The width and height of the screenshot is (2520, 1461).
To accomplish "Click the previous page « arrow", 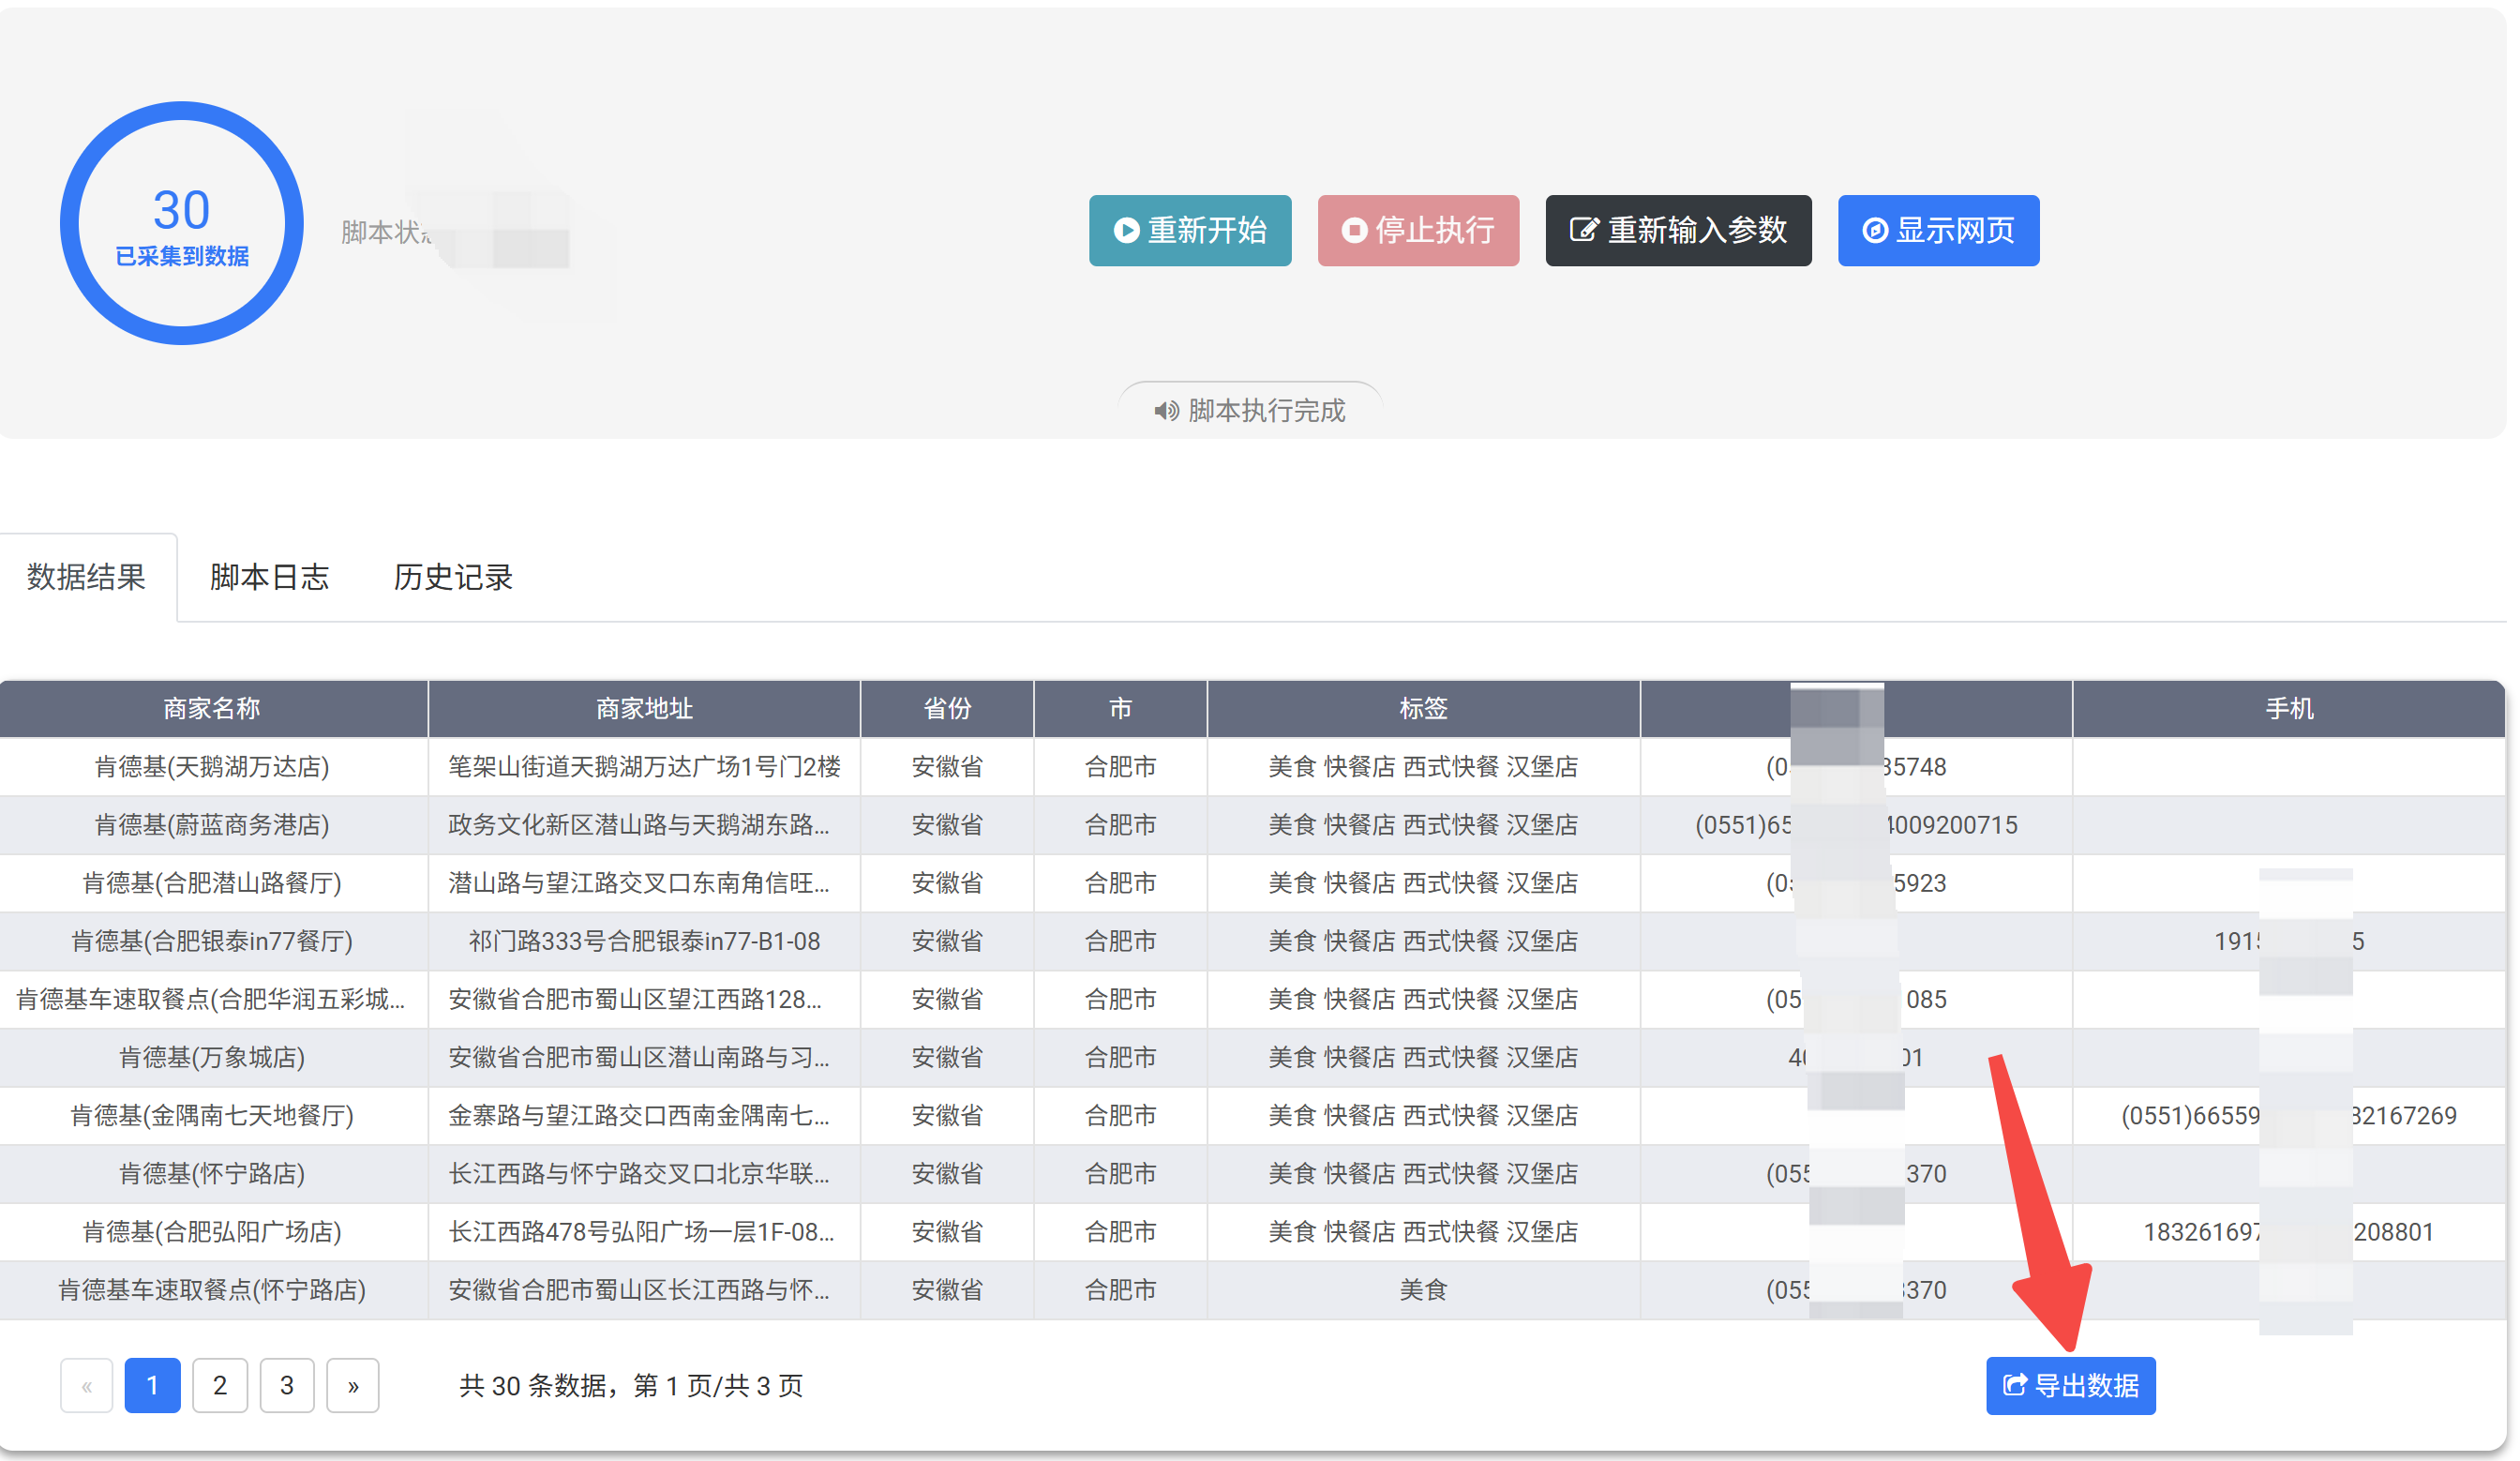I will tap(86, 1385).
